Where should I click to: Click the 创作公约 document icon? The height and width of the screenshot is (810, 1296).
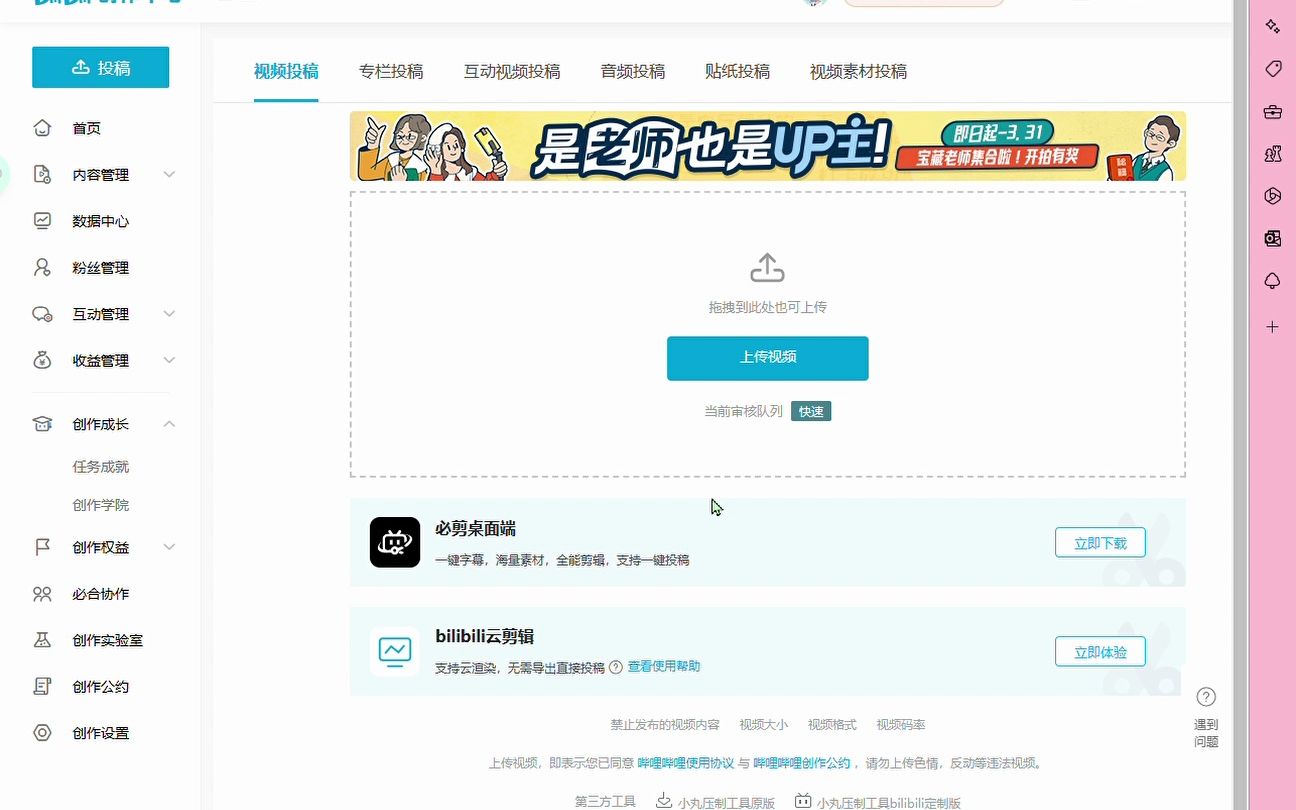coord(42,686)
